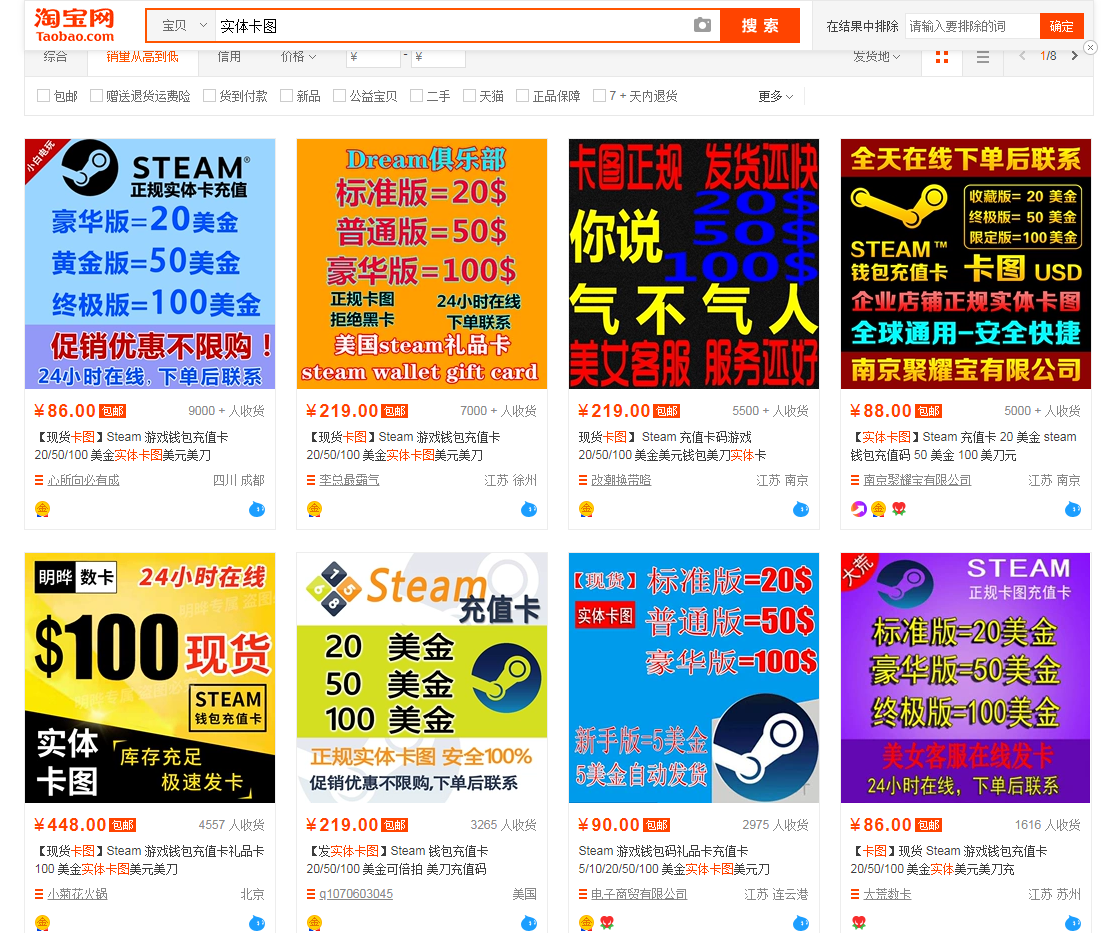
Task: Click red flower icon under 南京聚耀宝有限公司
Action: point(899,509)
